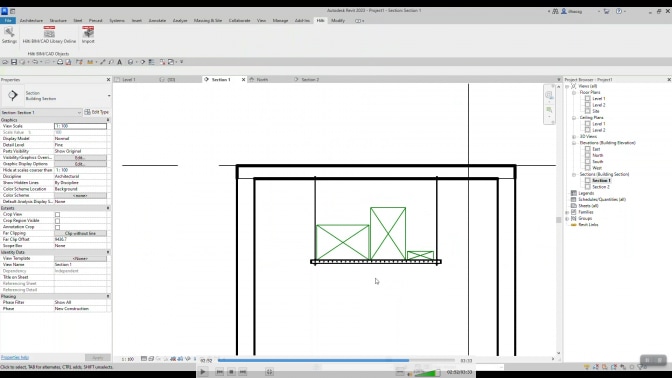Play the video with play button

coord(203,372)
